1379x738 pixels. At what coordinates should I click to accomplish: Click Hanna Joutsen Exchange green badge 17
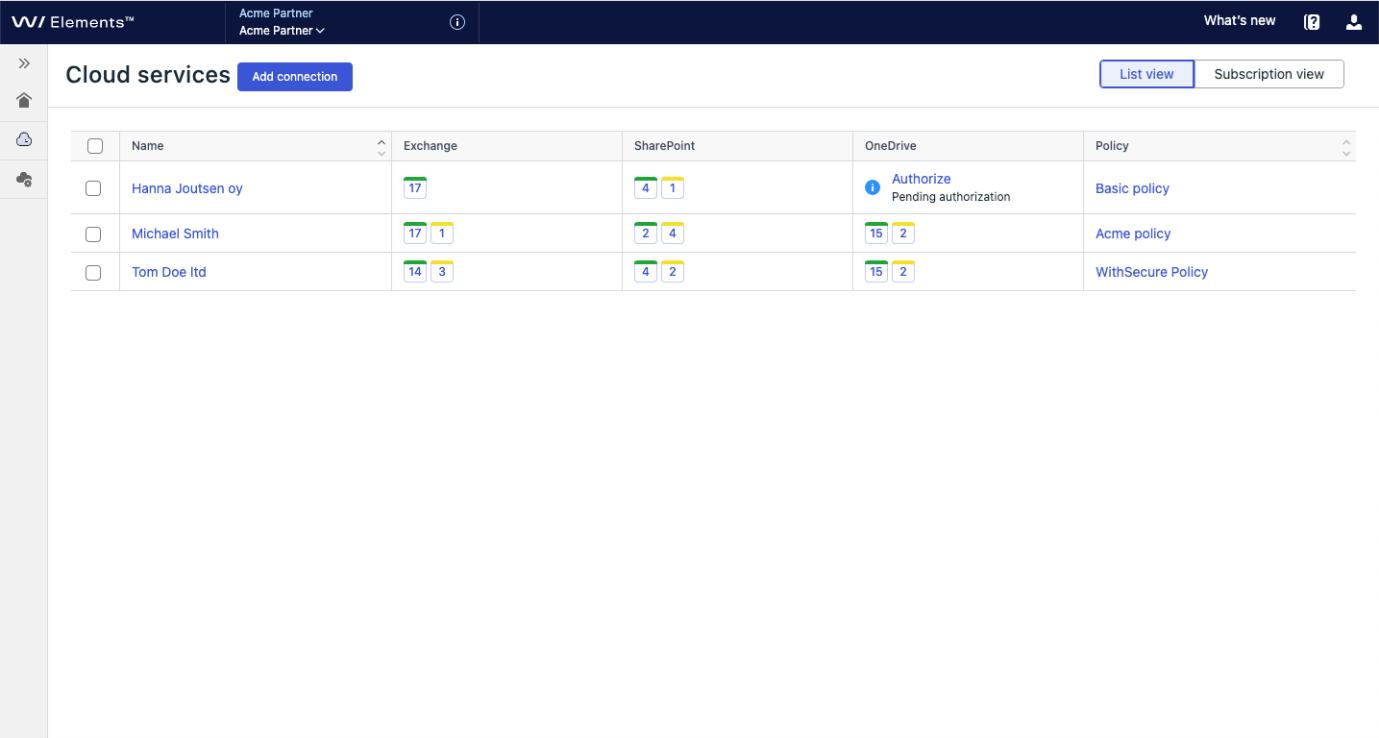pos(415,187)
